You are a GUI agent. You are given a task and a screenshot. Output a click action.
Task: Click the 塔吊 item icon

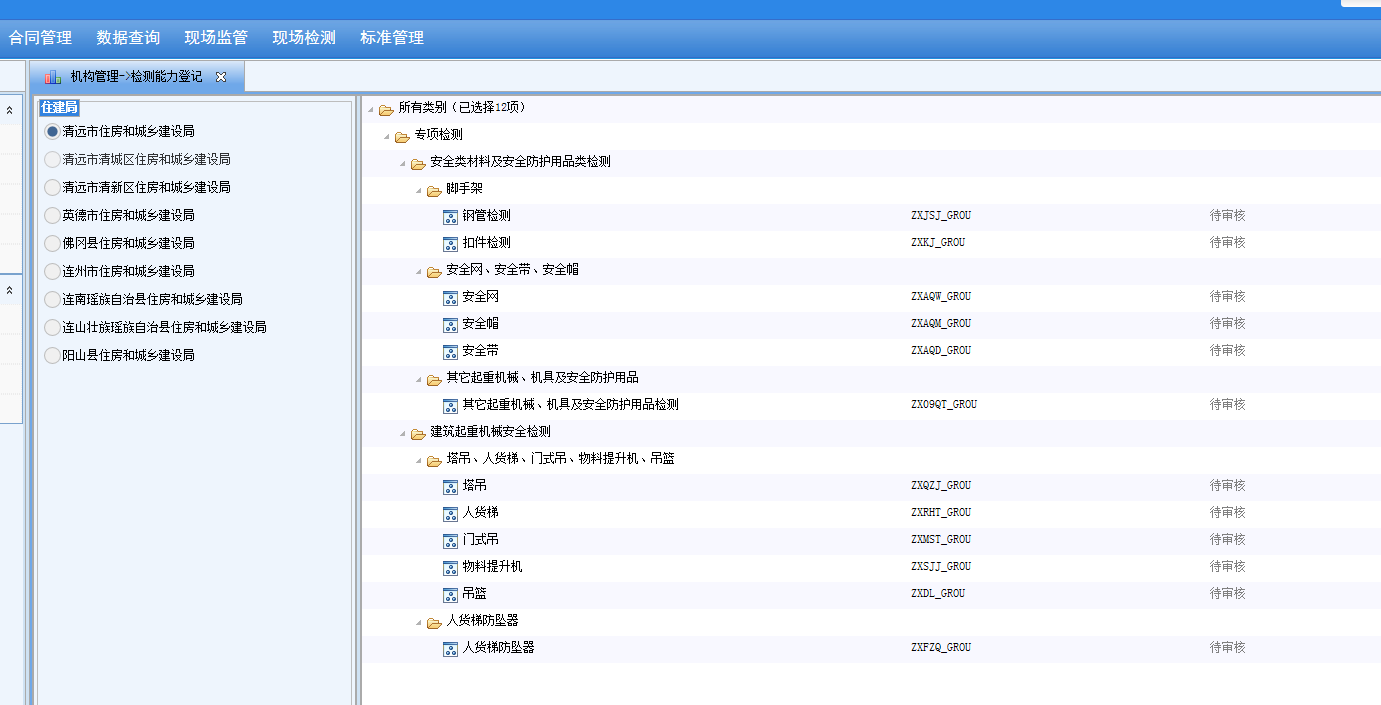(450, 486)
